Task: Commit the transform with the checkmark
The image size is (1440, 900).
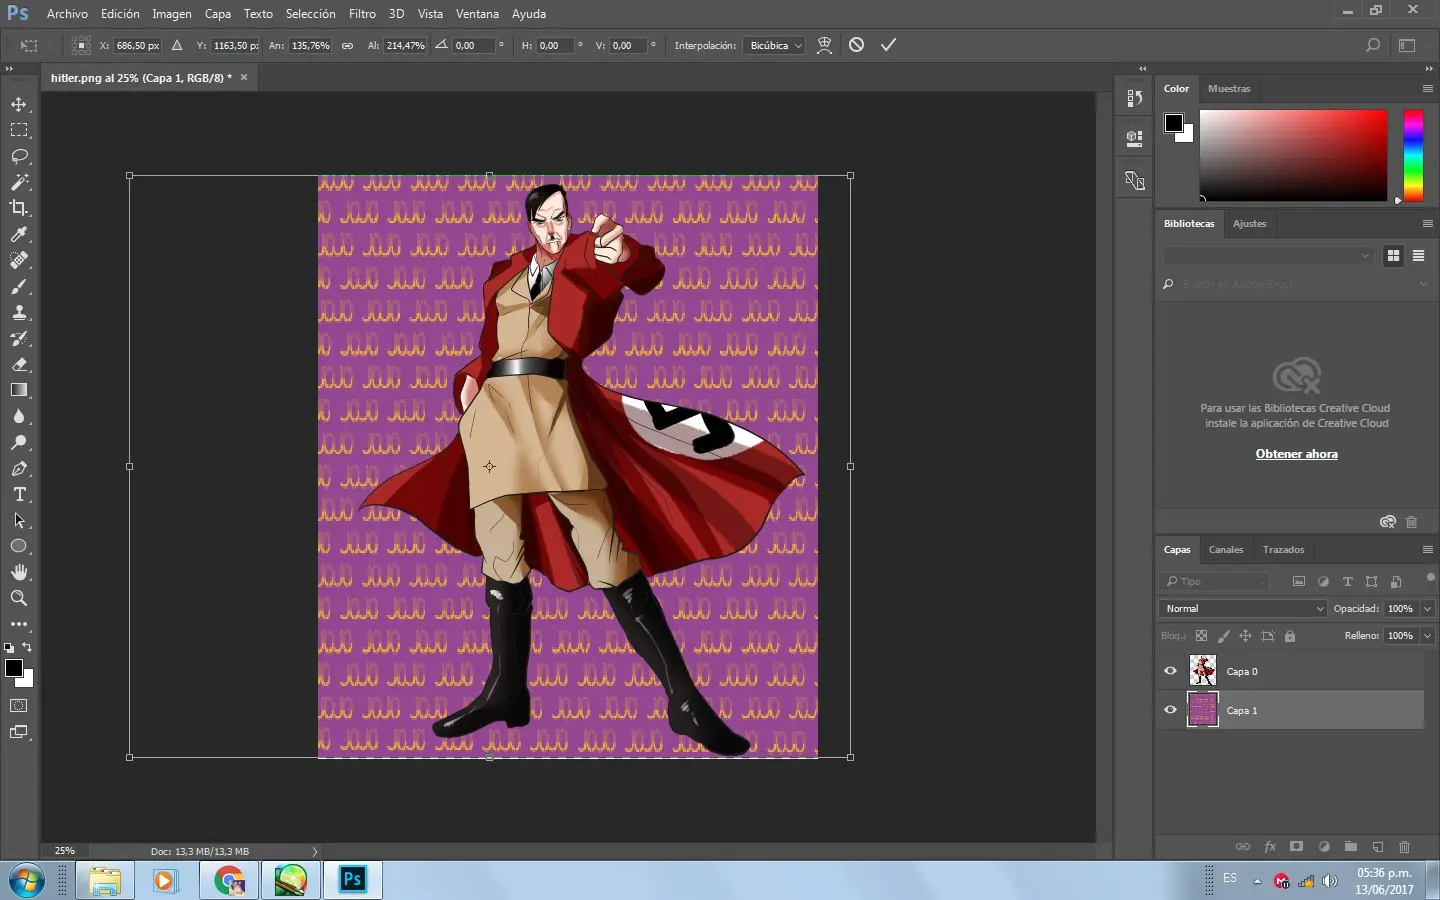Action: pyautogui.click(x=888, y=45)
